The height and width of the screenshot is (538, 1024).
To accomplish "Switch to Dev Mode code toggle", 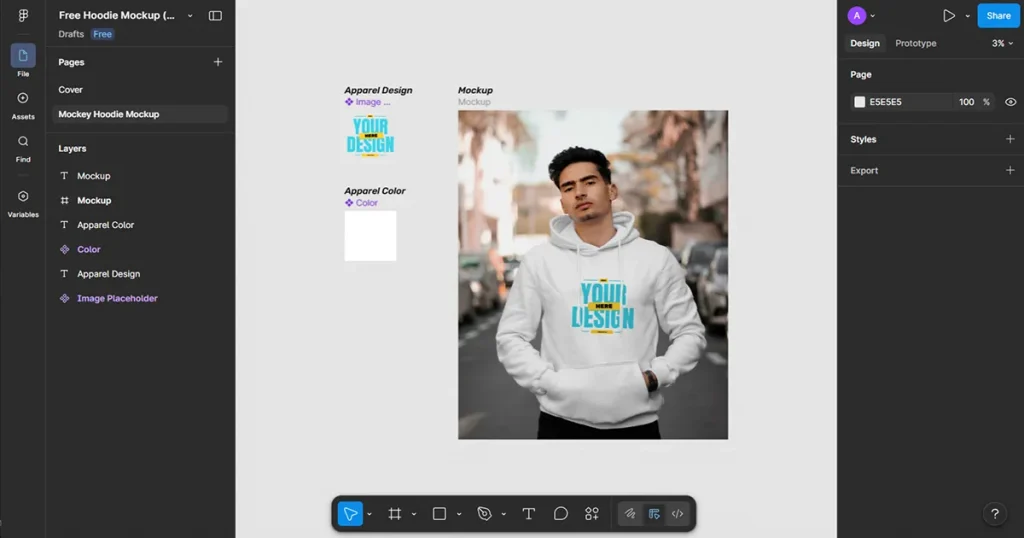I will point(677,514).
